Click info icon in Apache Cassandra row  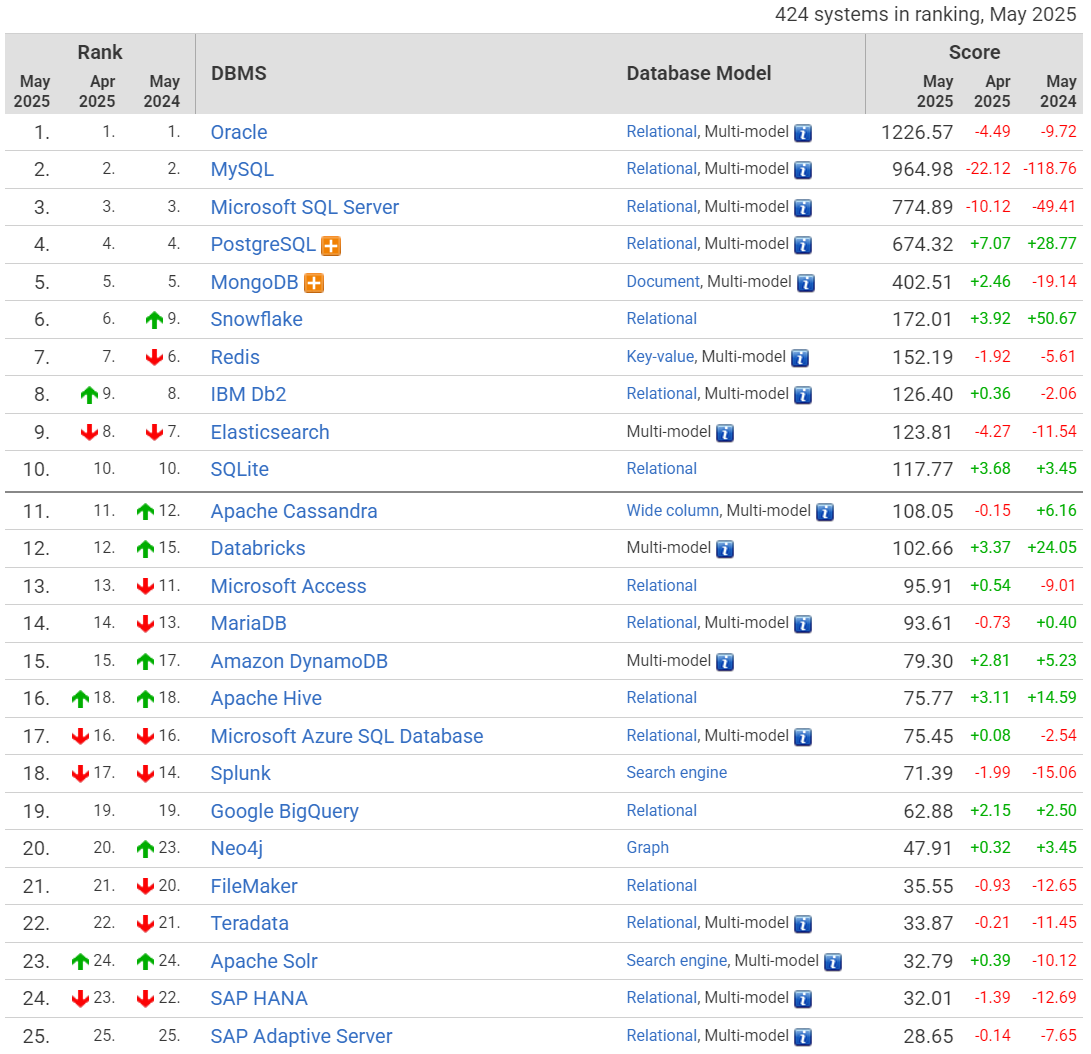(825, 513)
